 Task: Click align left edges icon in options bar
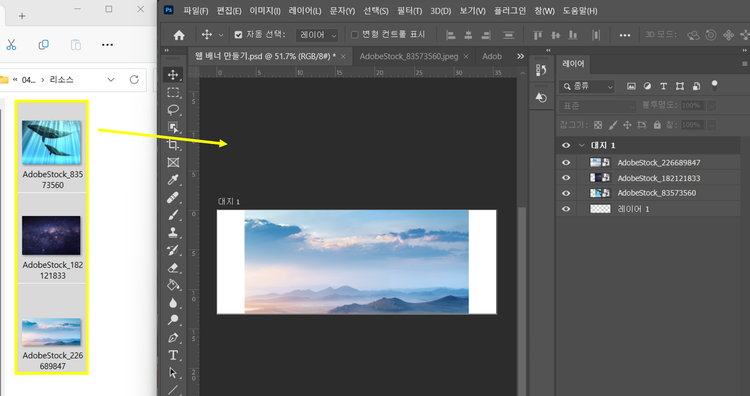point(450,35)
